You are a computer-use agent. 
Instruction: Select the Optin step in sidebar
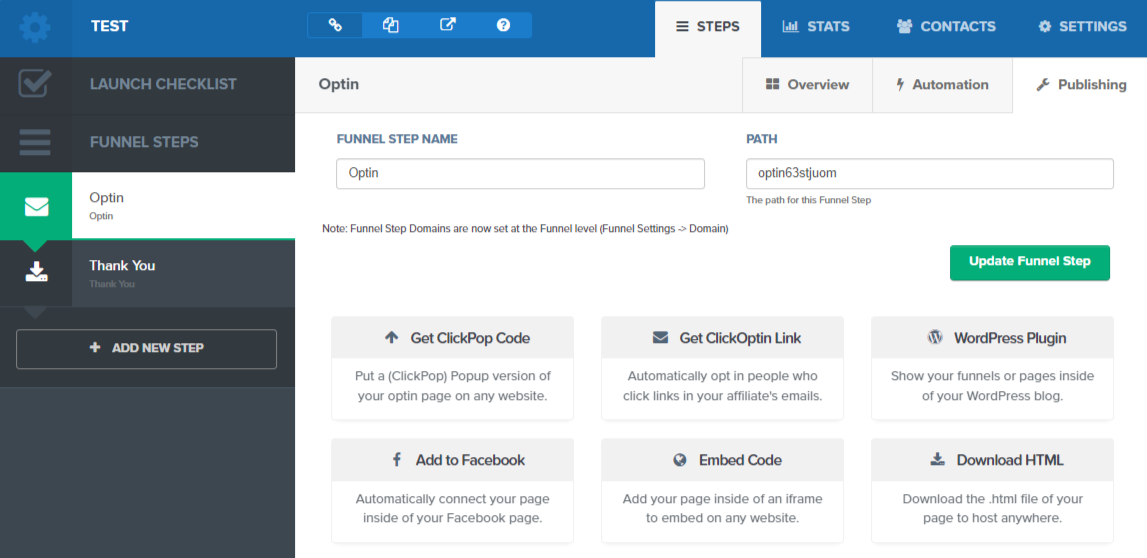click(x=147, y=206)
